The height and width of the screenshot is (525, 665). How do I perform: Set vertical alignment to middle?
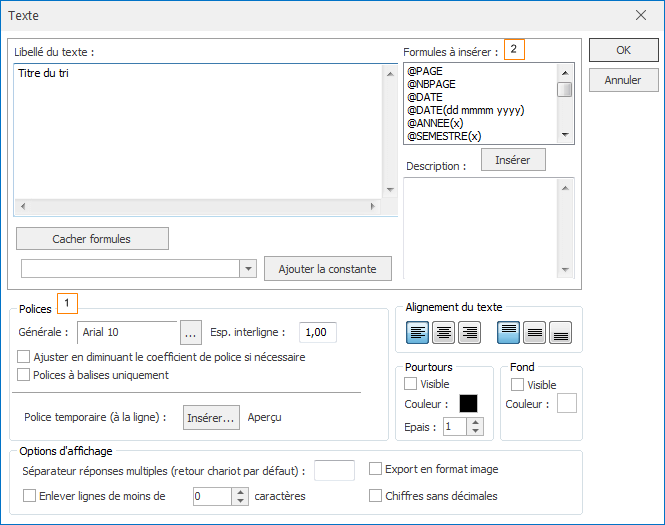pyautogui.click(x=535, y=333)
